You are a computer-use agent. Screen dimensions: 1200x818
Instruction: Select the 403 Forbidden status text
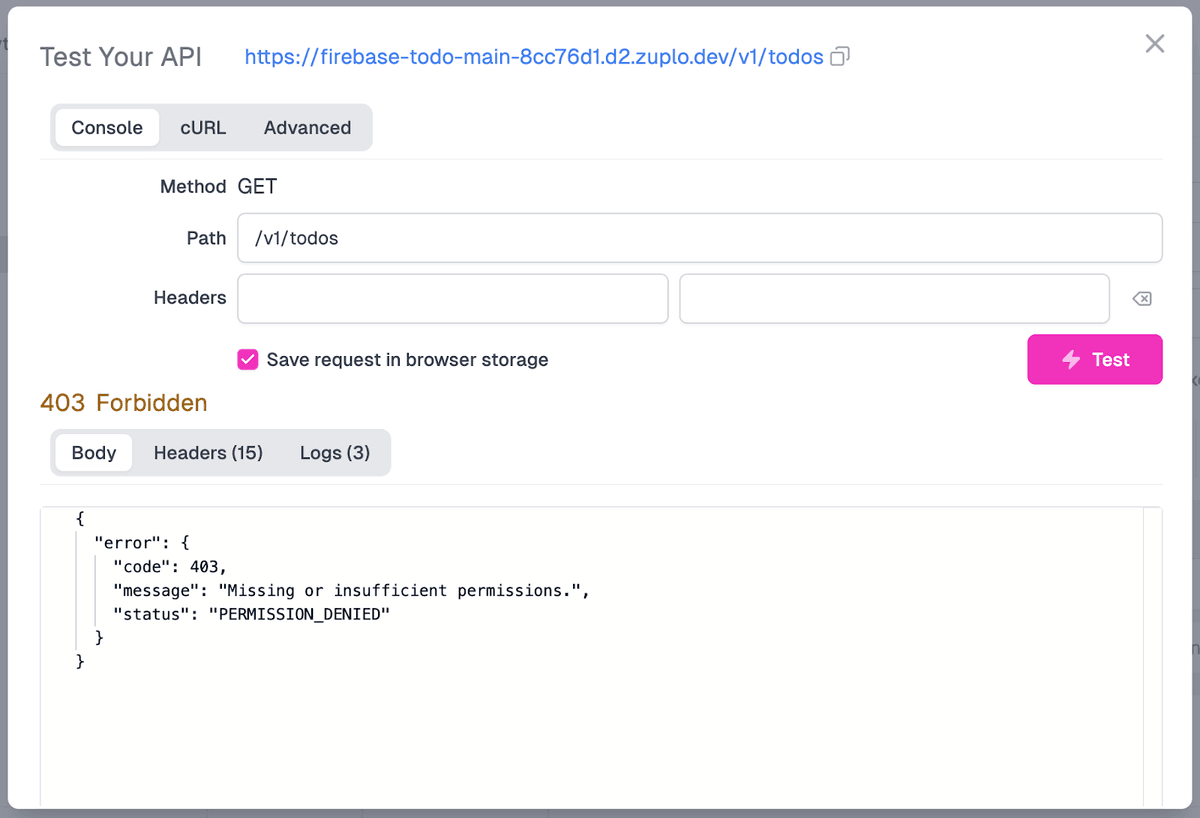click(x=123, y=402)
